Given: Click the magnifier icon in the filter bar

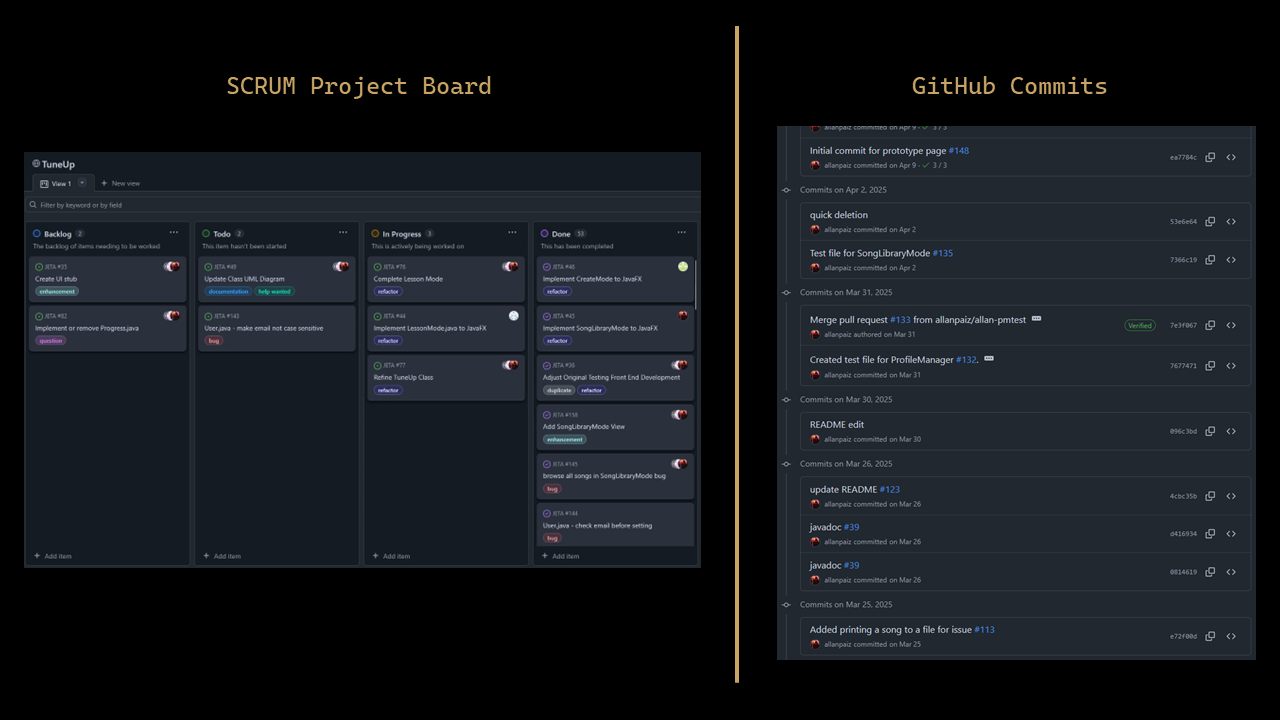Looking at the screenshot, I should tap(34, 205).
